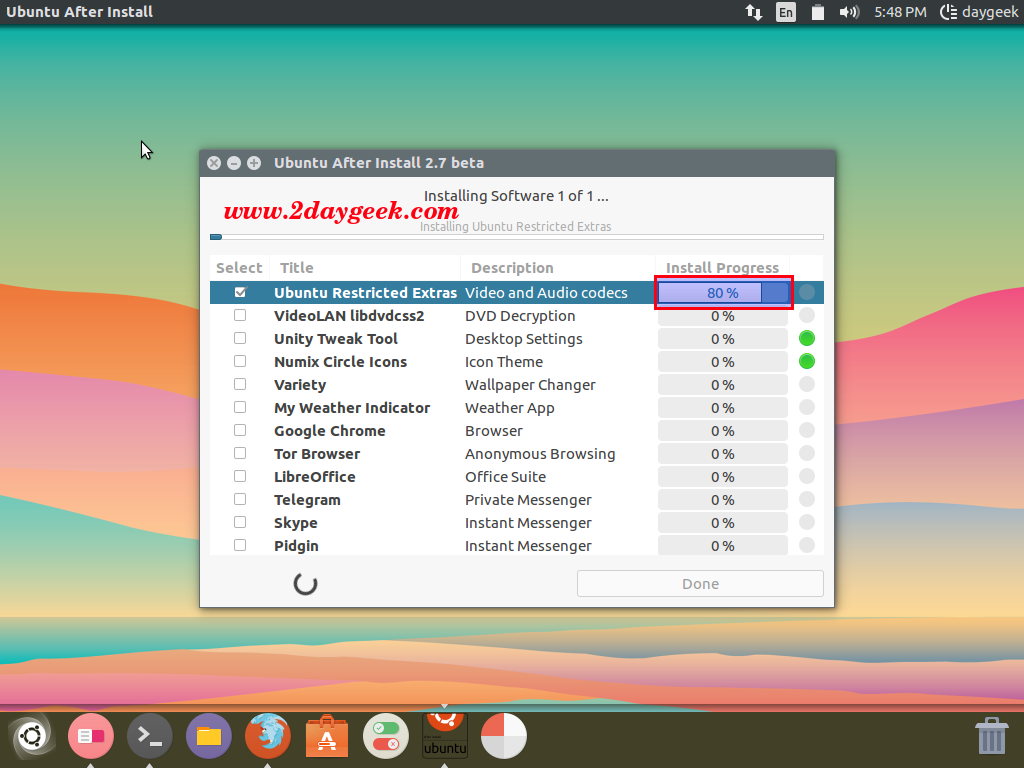Click the VideoLAN libdvdcss2 0 % progress bar
Viewport: 1024px width, 768px height.
723,315
